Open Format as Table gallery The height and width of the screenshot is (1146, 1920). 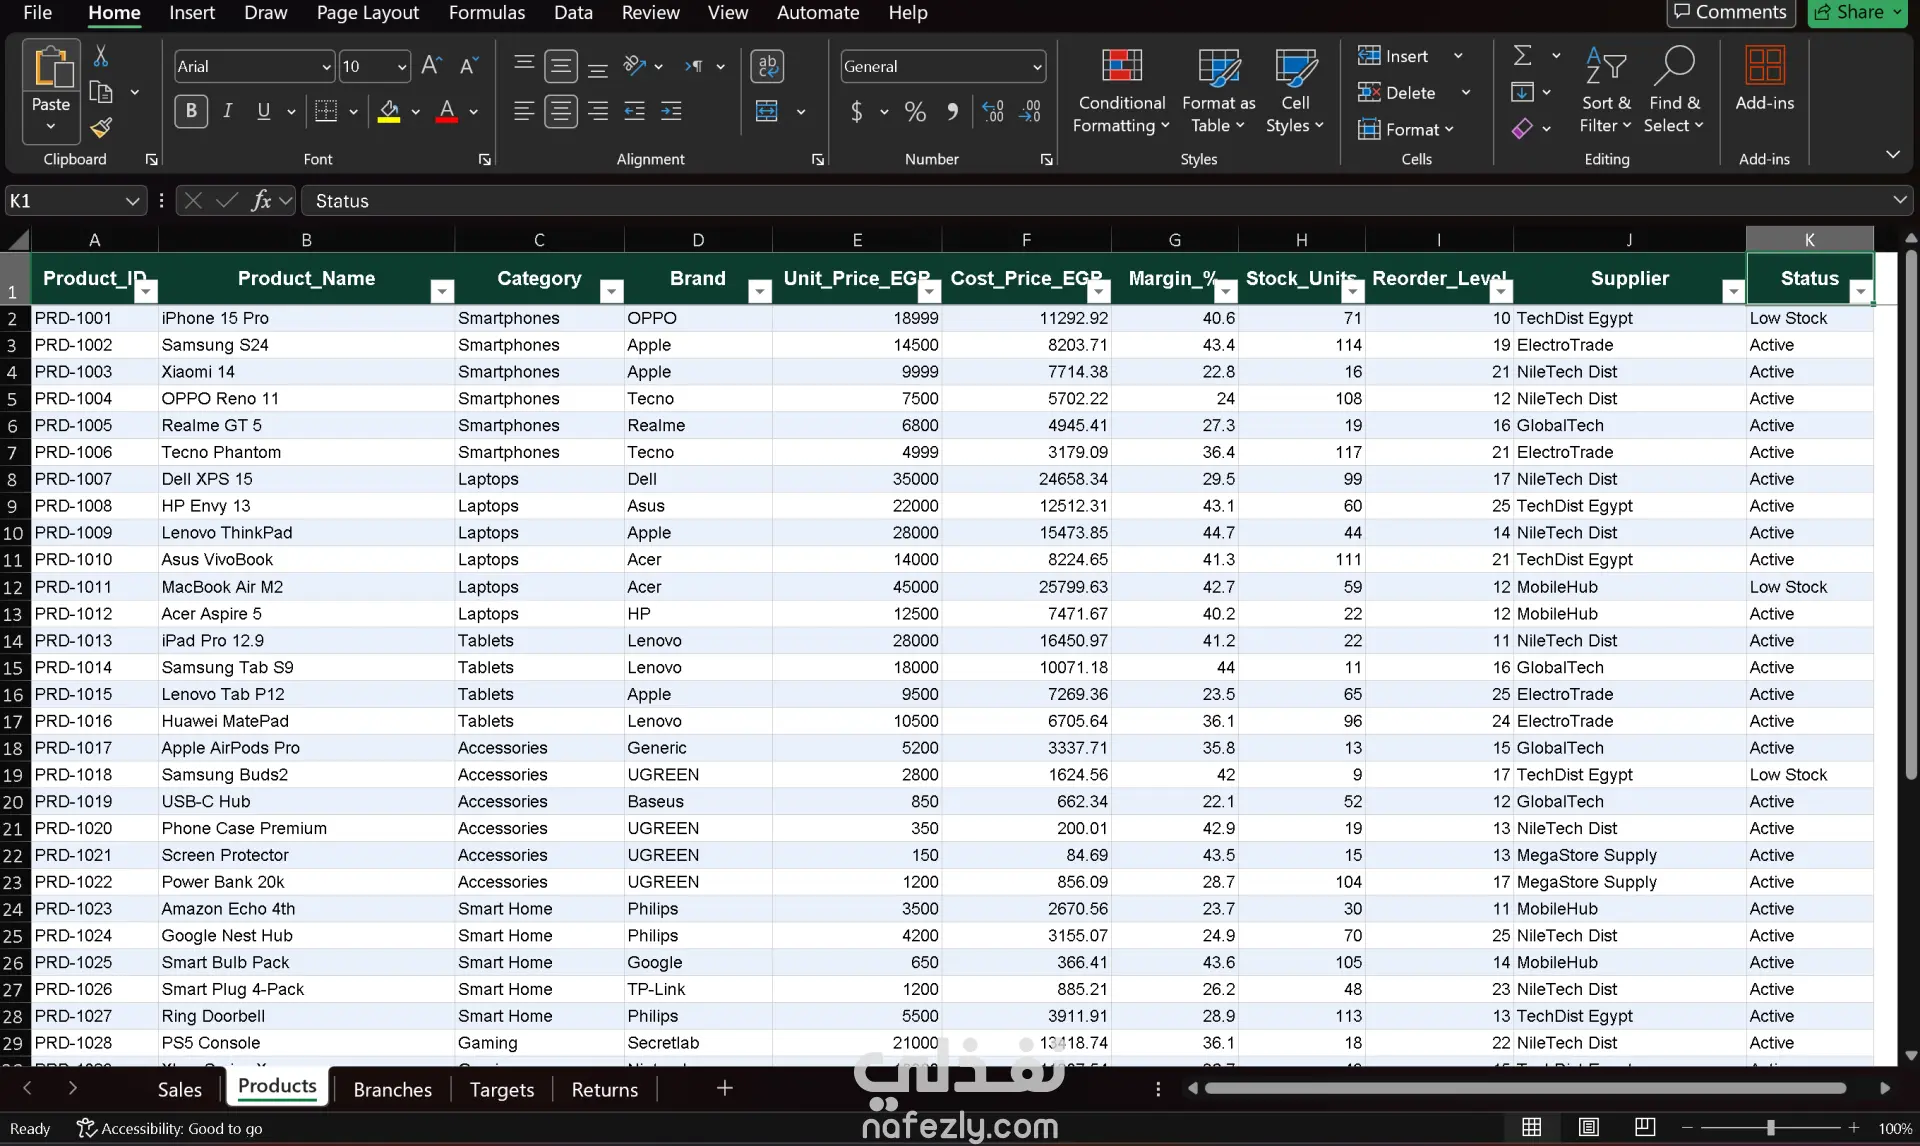[x=1219, y=91]
